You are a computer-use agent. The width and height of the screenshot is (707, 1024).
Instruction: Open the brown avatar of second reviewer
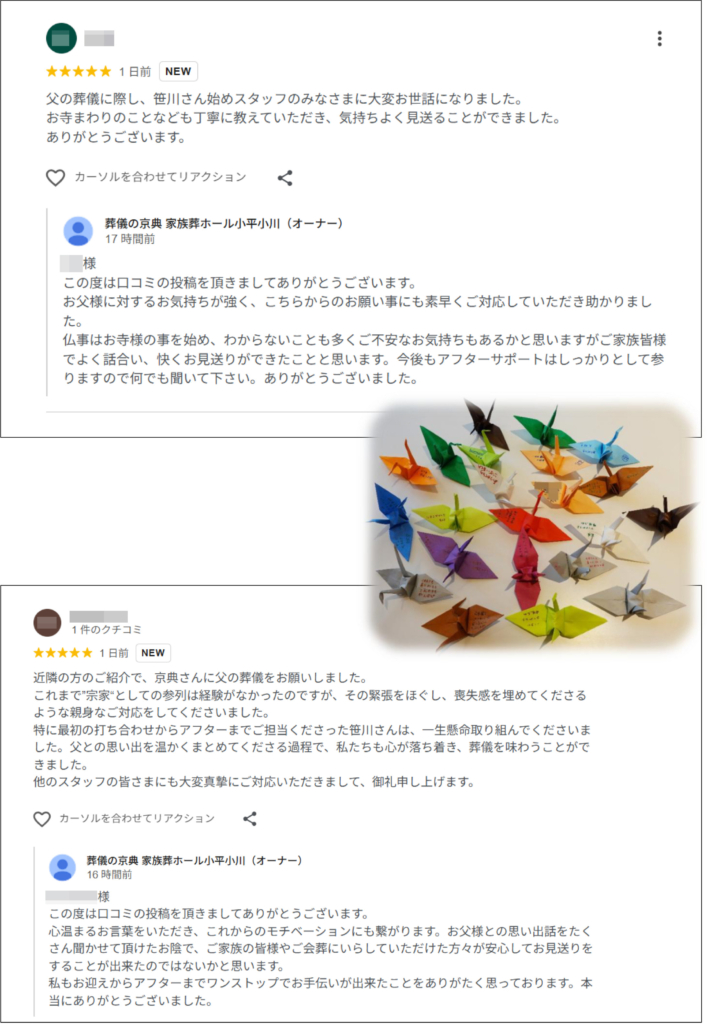tap(47, 623)
